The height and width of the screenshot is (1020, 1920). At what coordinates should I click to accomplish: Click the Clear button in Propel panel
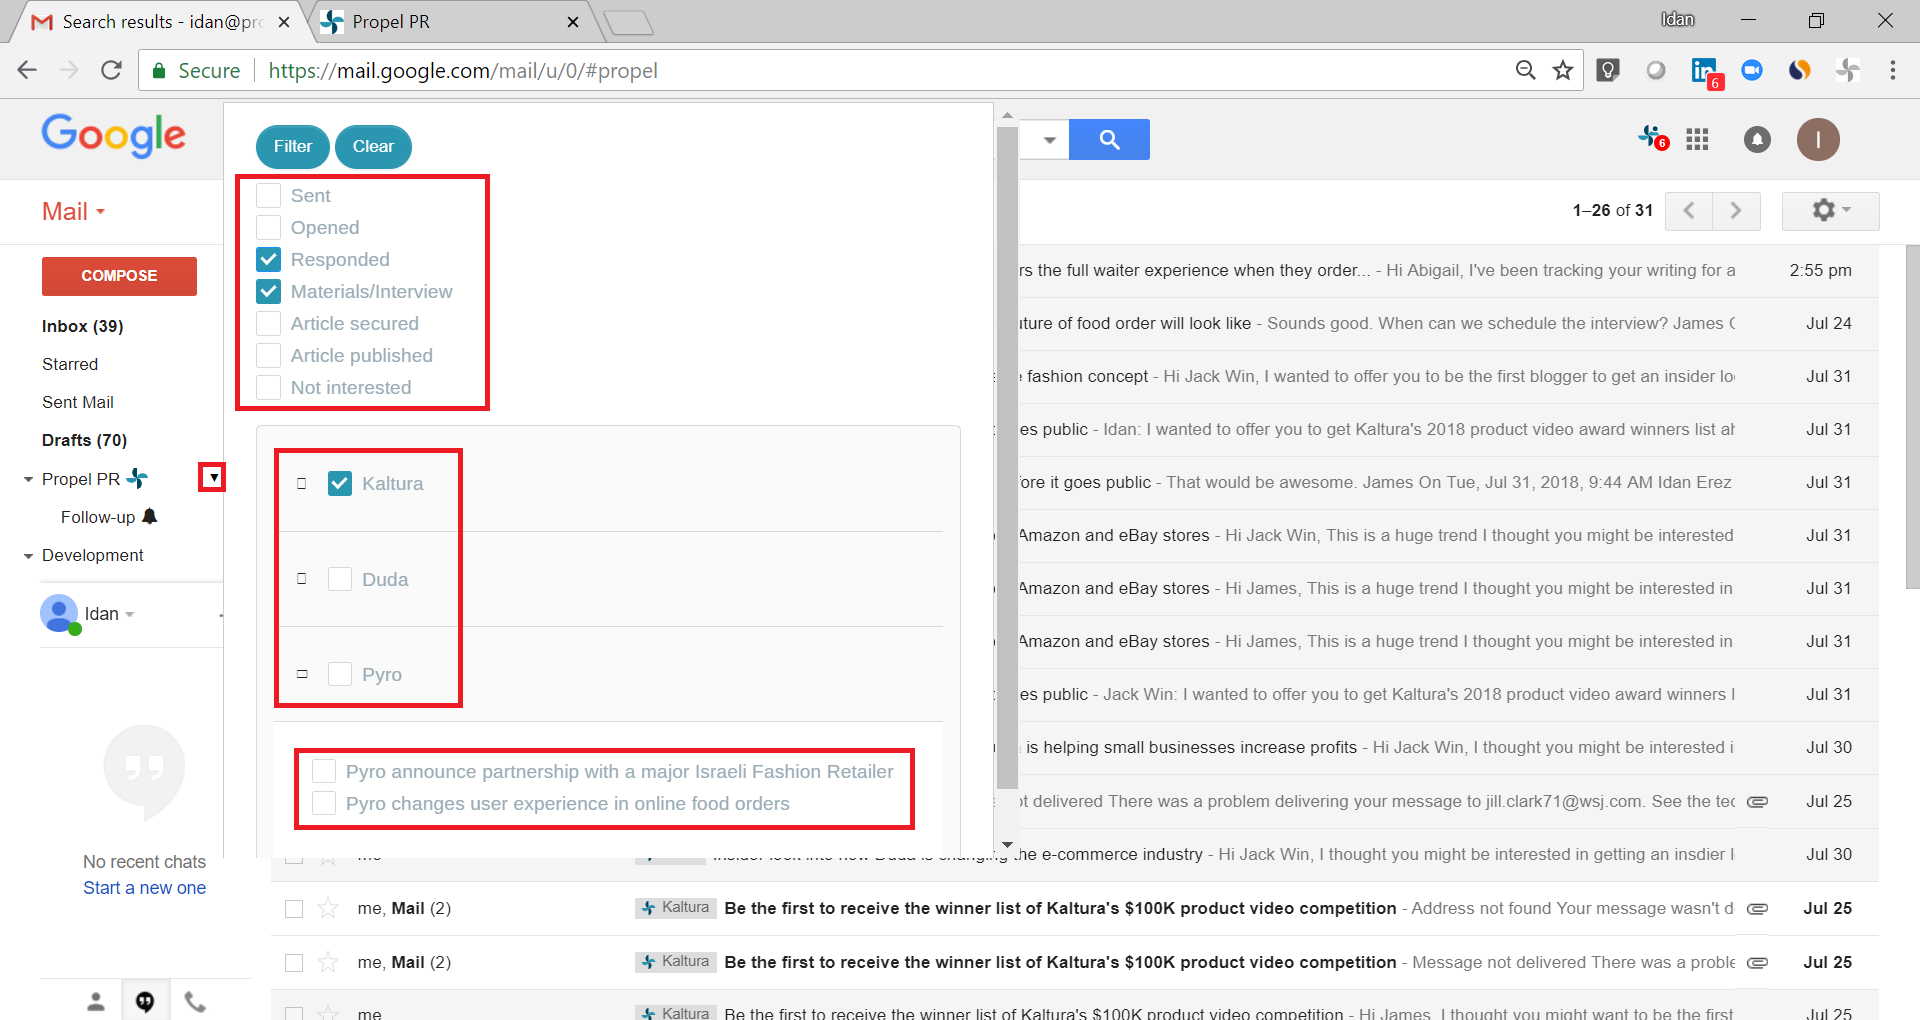(x=373, y=147)
